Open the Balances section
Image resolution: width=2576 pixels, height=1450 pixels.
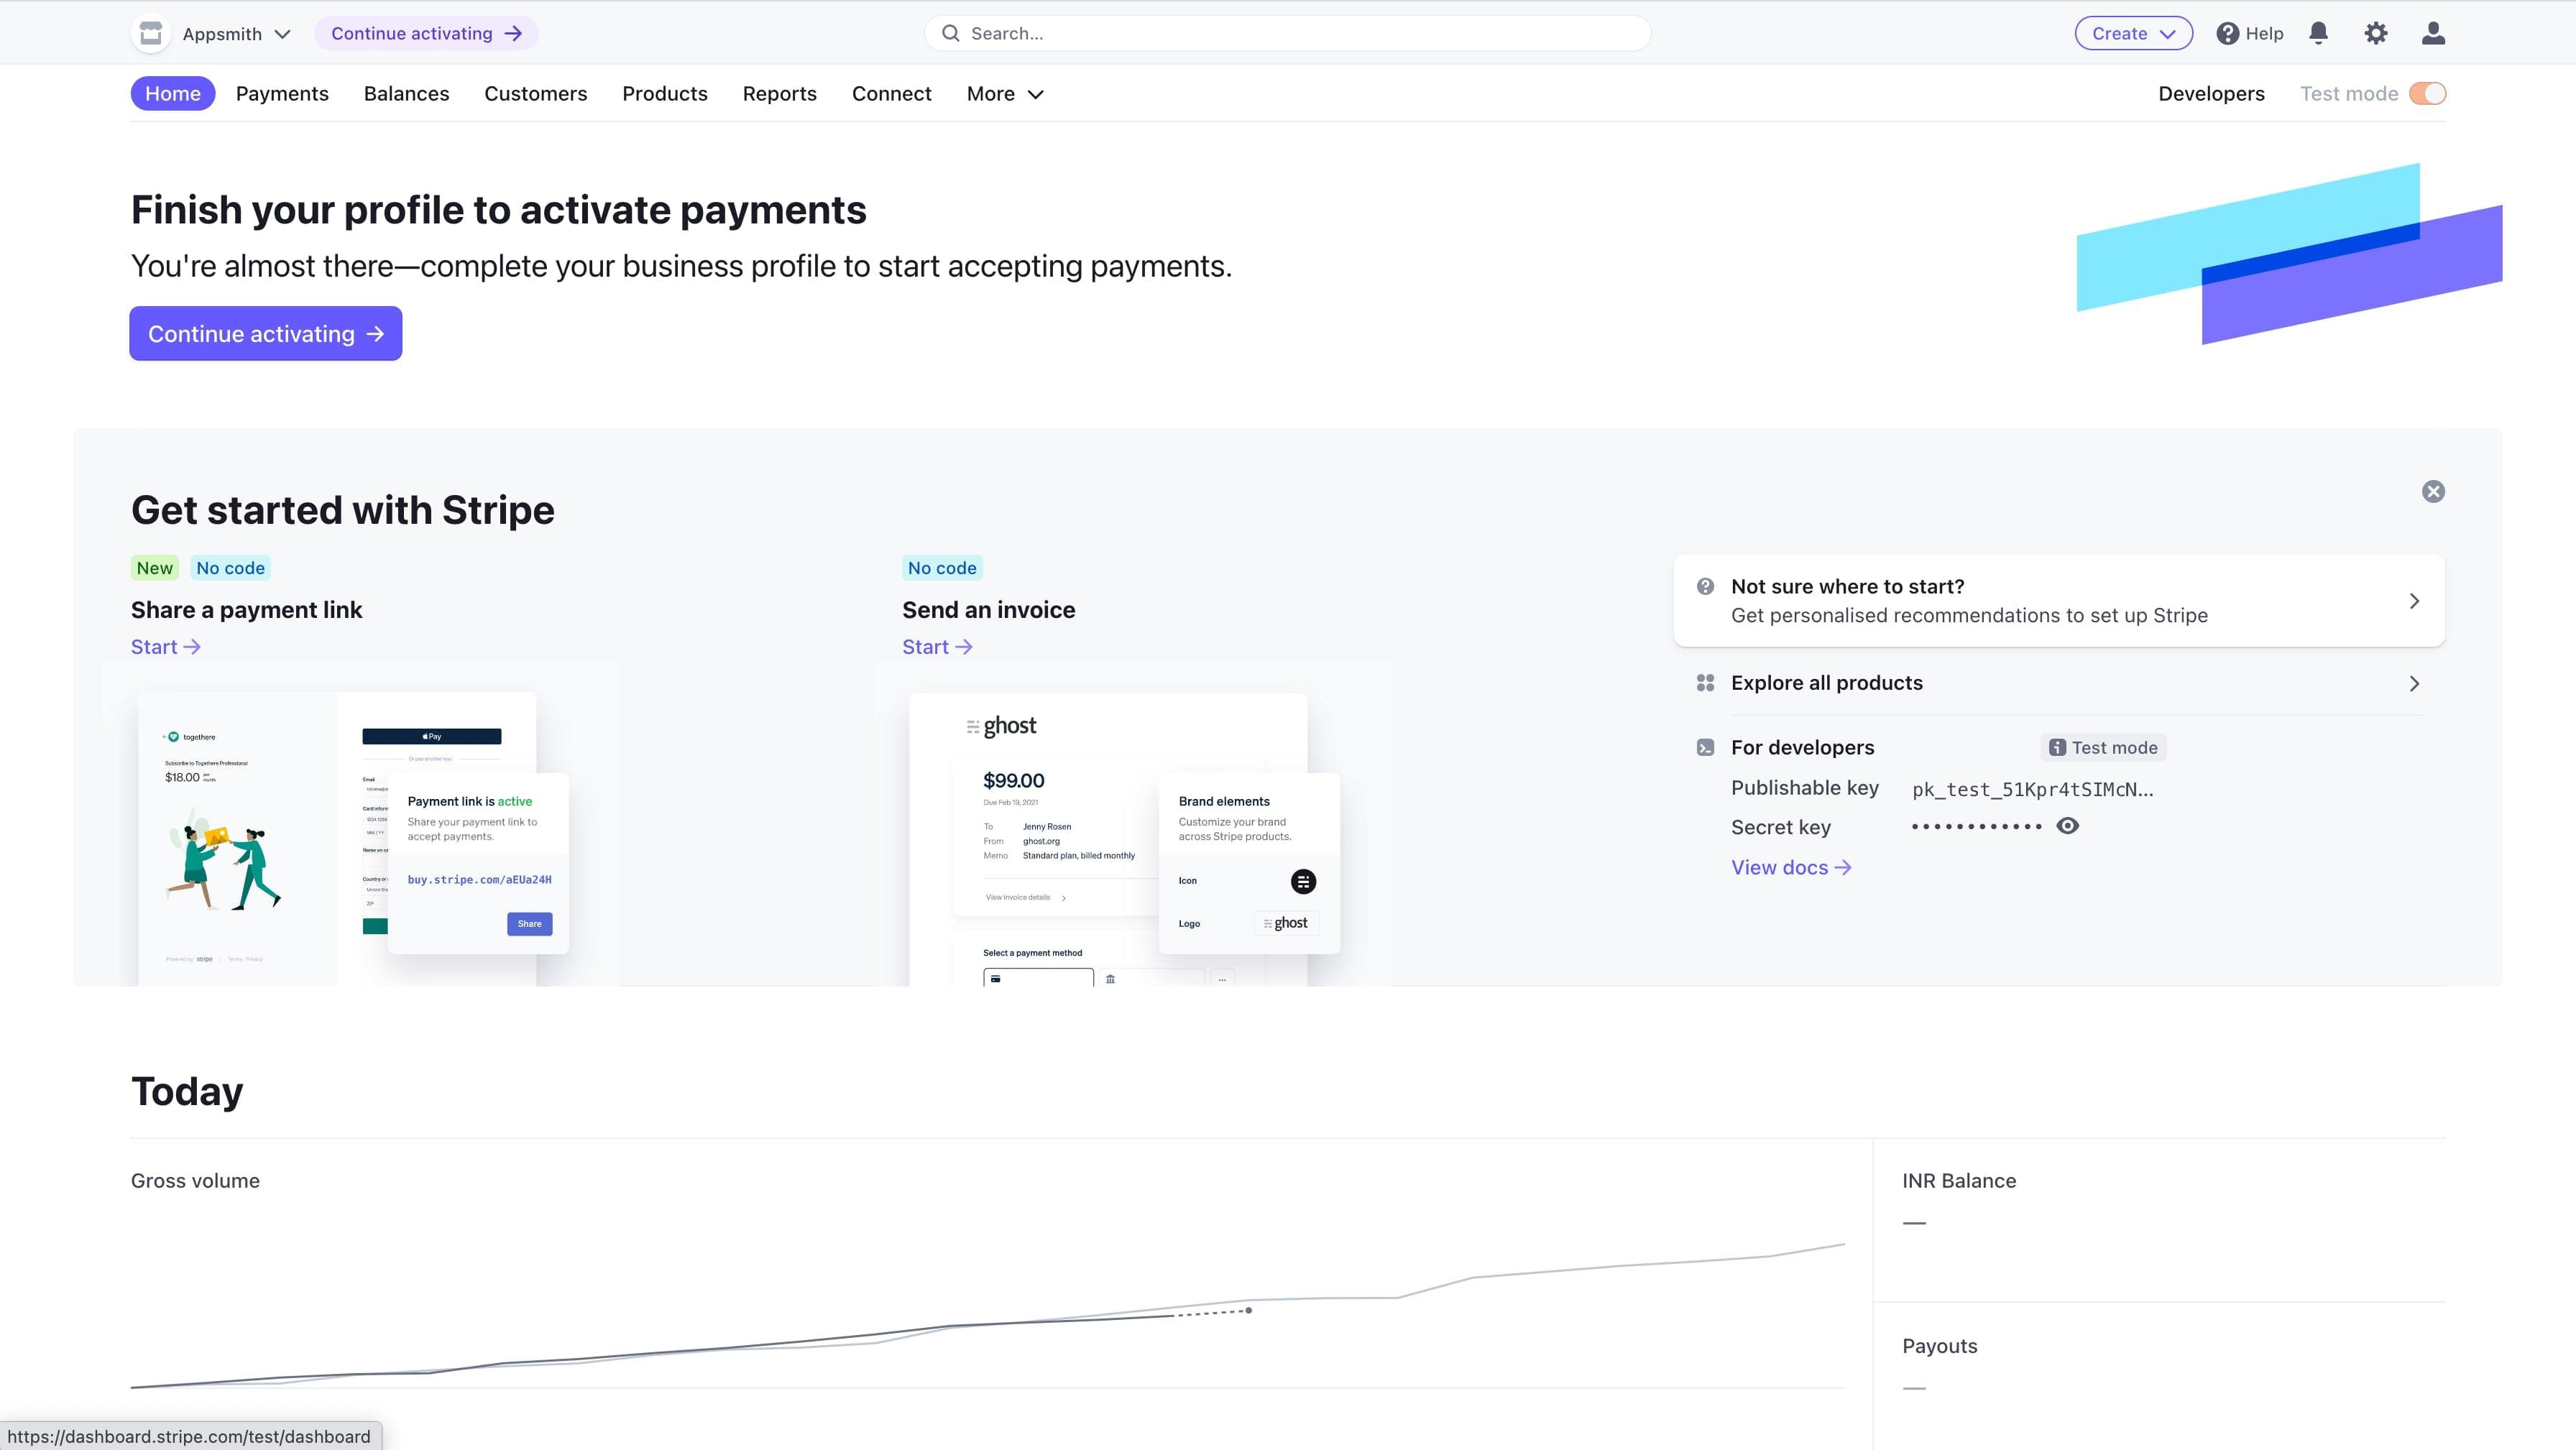coord(406,93)
